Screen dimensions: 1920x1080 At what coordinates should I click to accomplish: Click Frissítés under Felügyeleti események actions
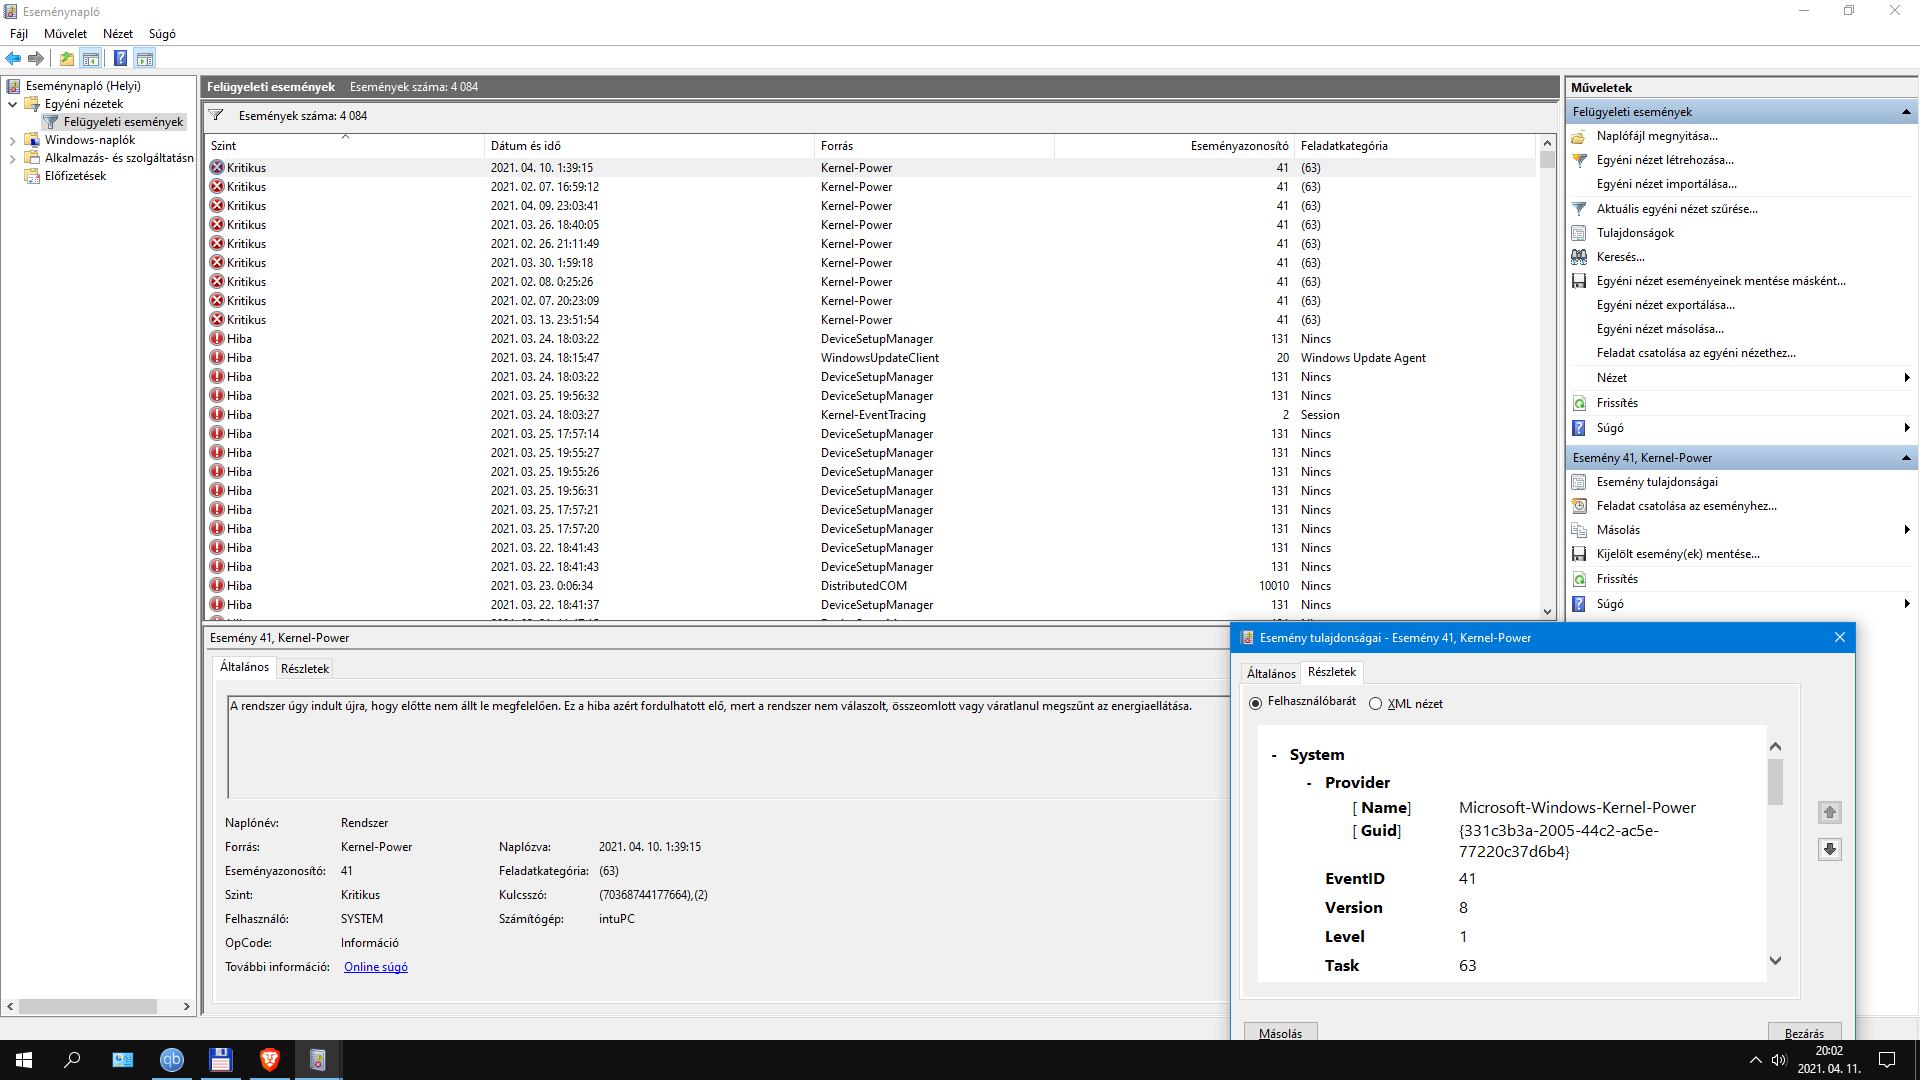click(x=1617, y=403)
